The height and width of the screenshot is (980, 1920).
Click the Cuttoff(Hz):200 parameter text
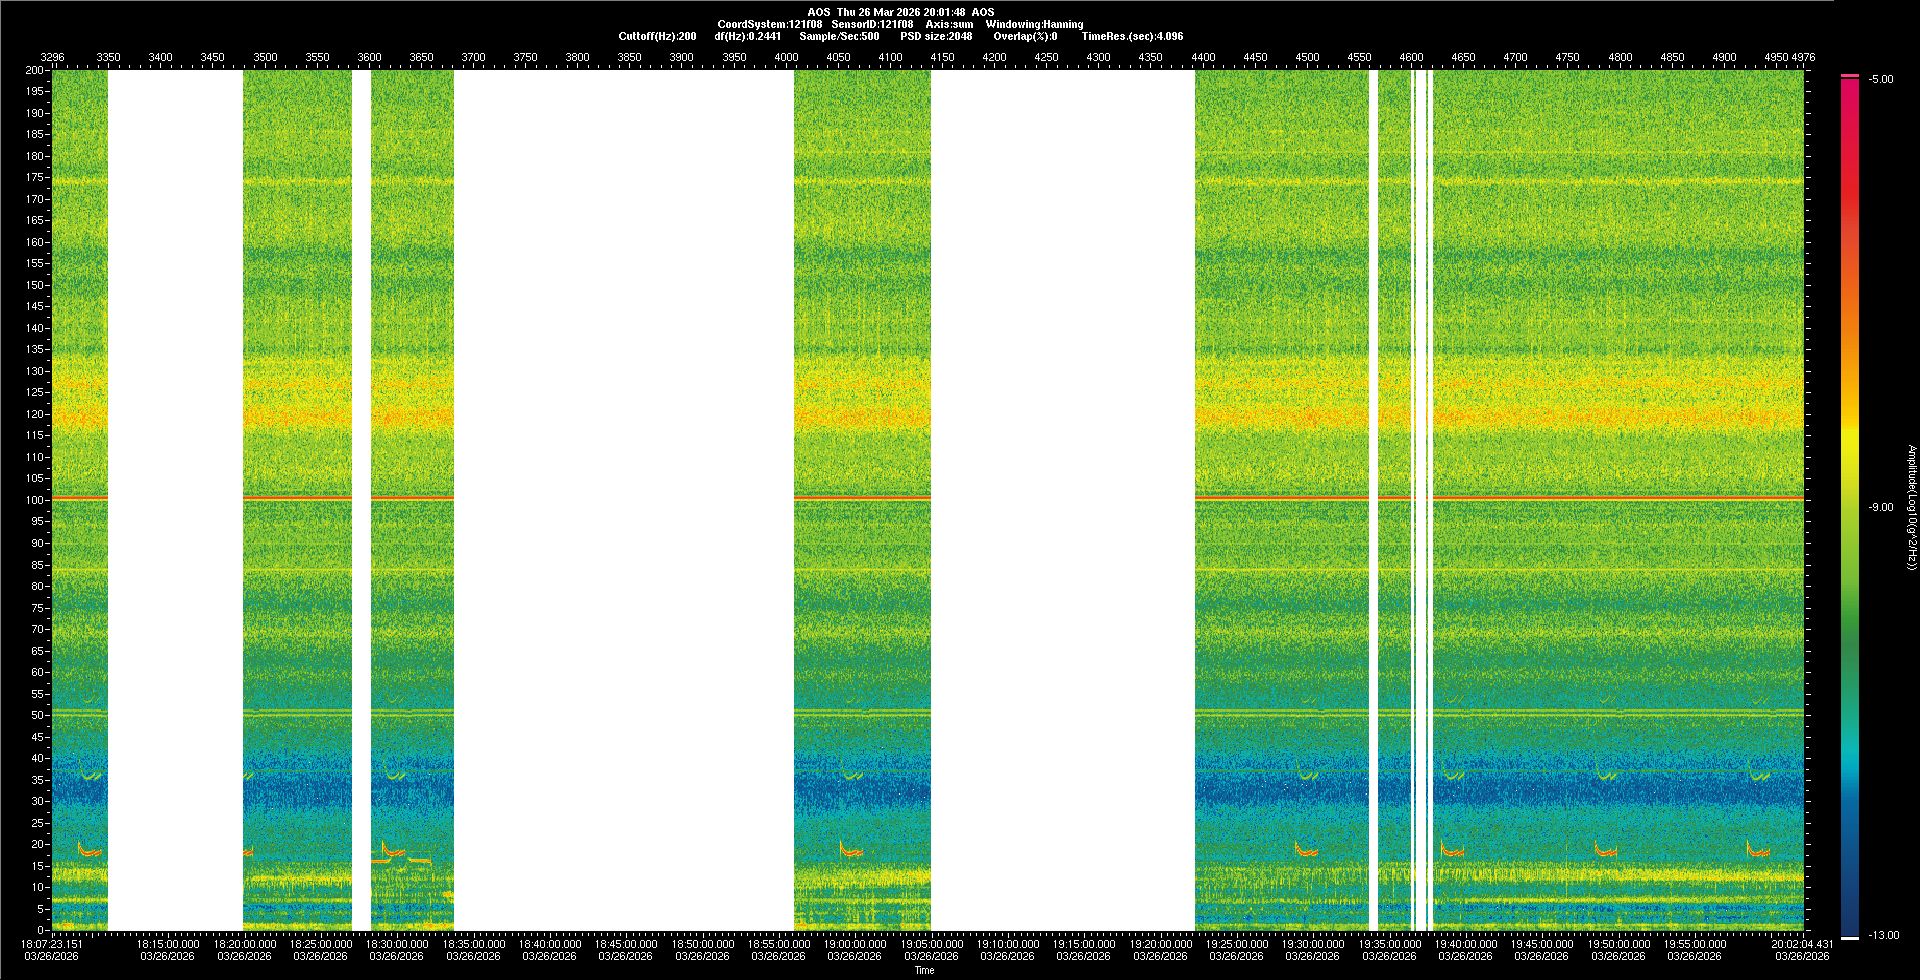(x=657, y=36)
